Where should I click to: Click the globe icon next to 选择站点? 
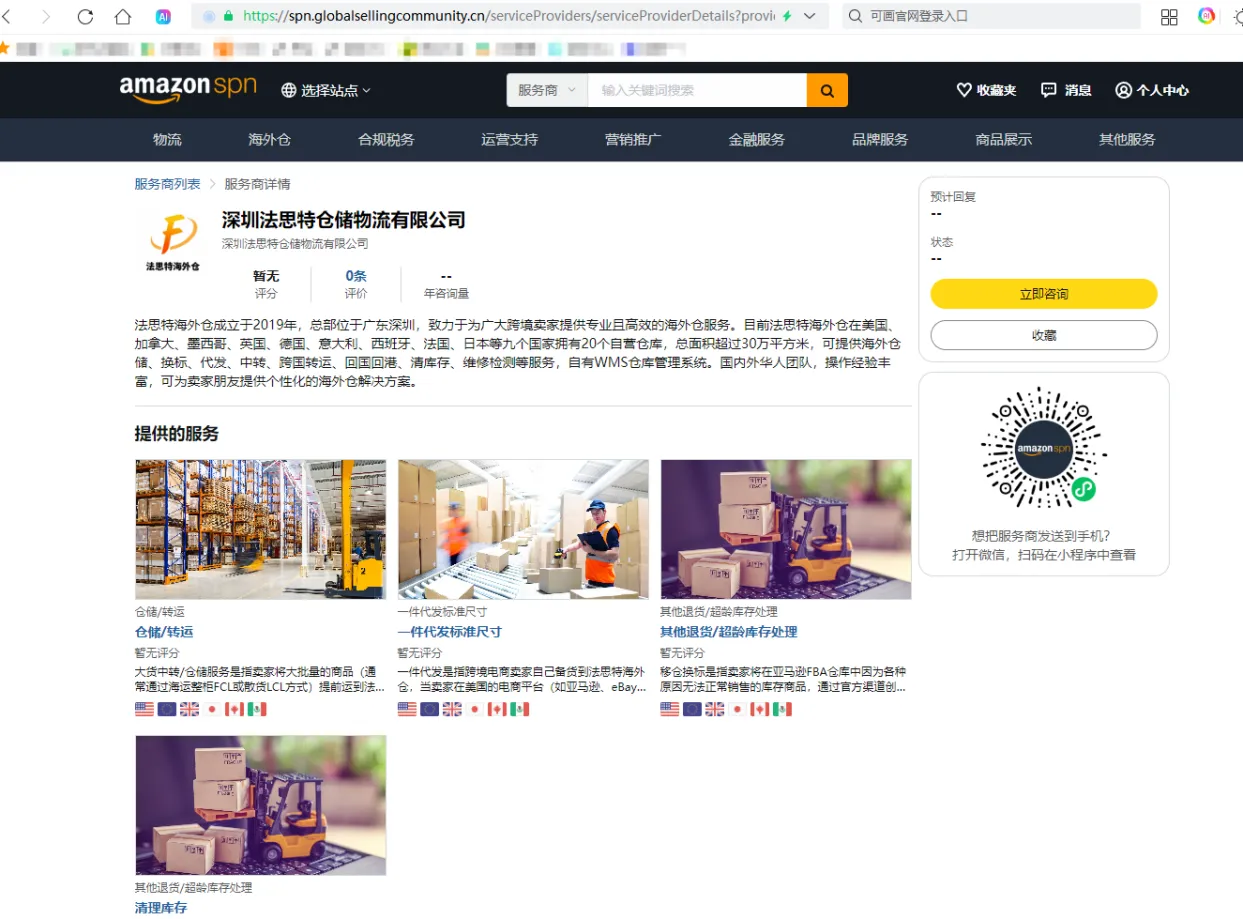[289, 90]
